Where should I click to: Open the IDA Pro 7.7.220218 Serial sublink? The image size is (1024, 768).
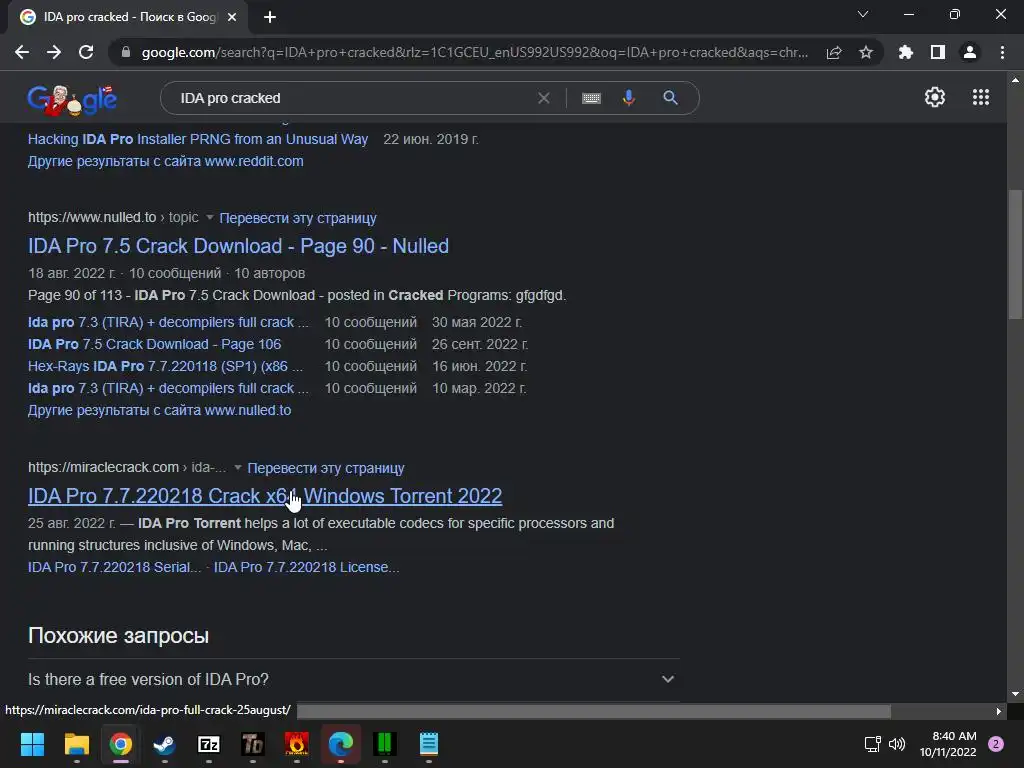[114, 567]
